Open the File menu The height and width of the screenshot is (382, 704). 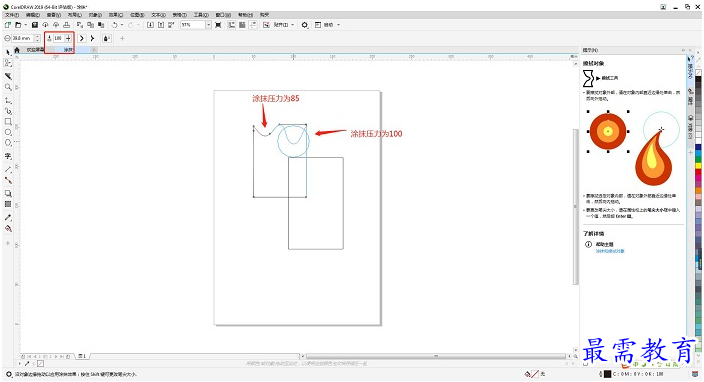click(x=12, y=15)
